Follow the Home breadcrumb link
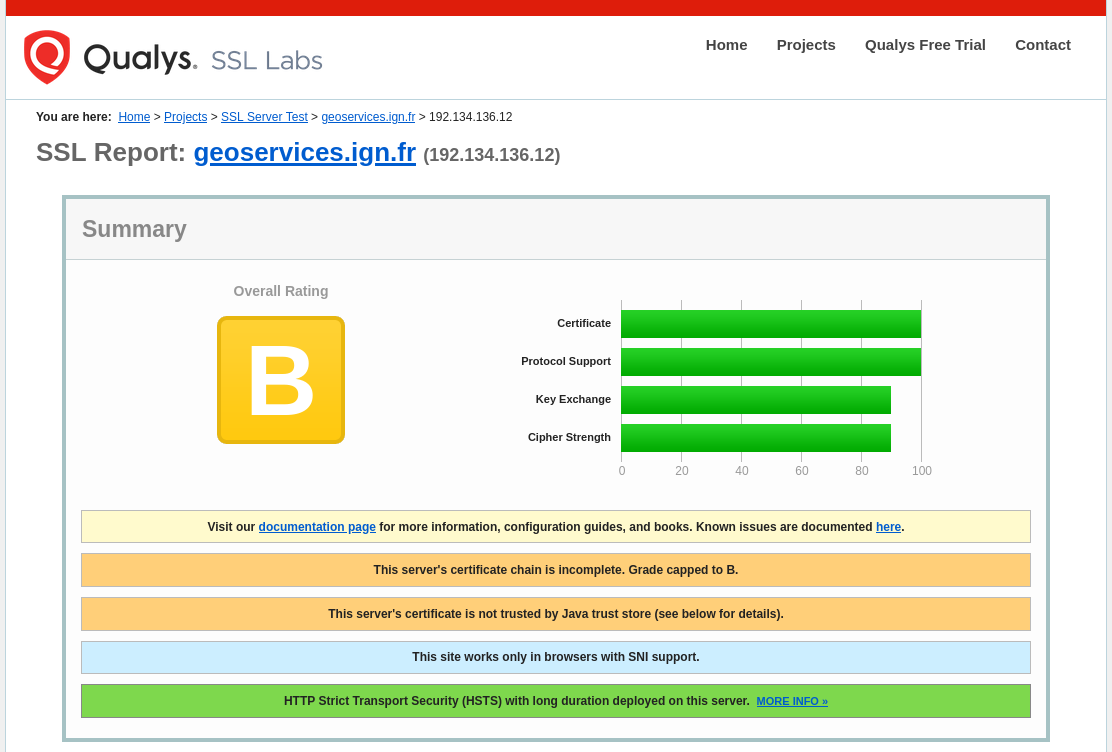This screenshot has height=752, width=1112. coord(134,116)
